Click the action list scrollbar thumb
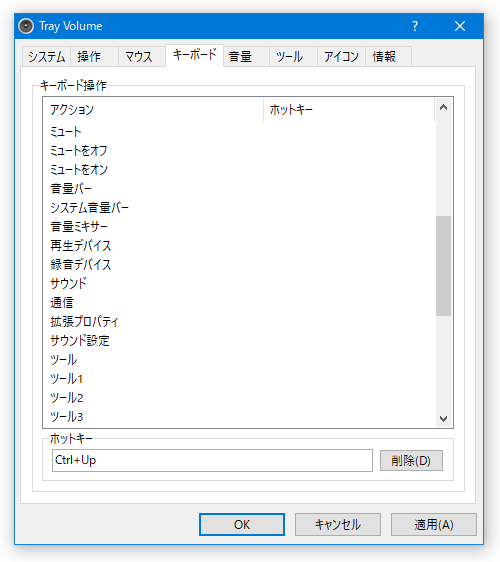 [x=443, y=266]
